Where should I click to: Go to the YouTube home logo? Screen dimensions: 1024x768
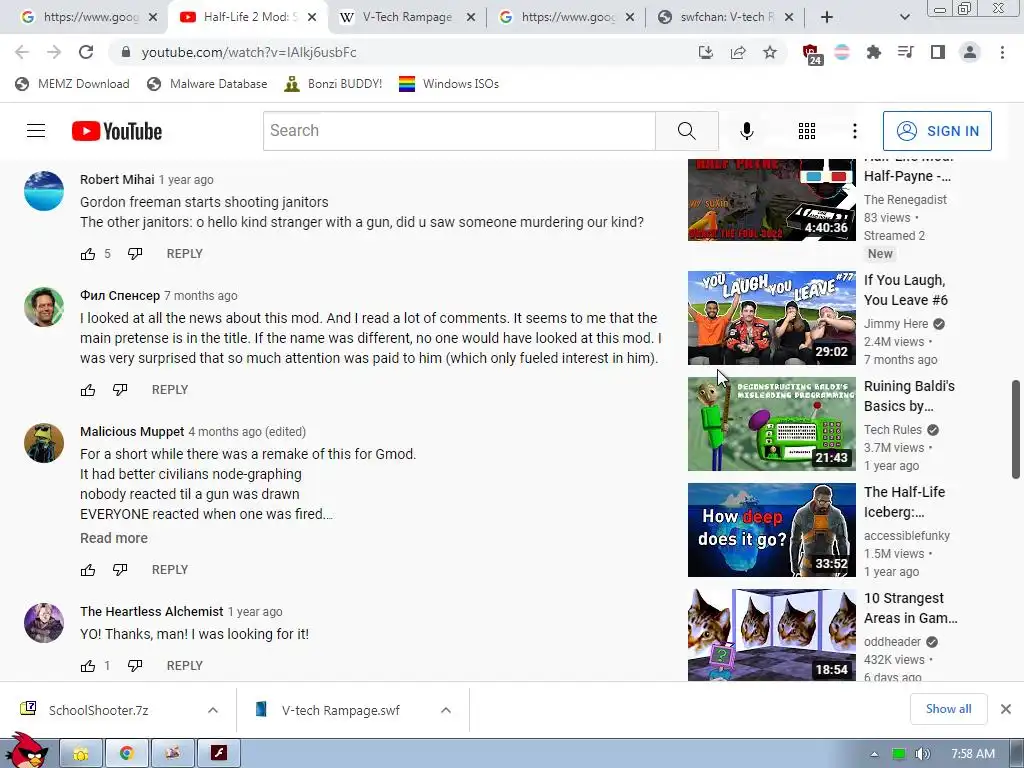click(x=117, y=131)
